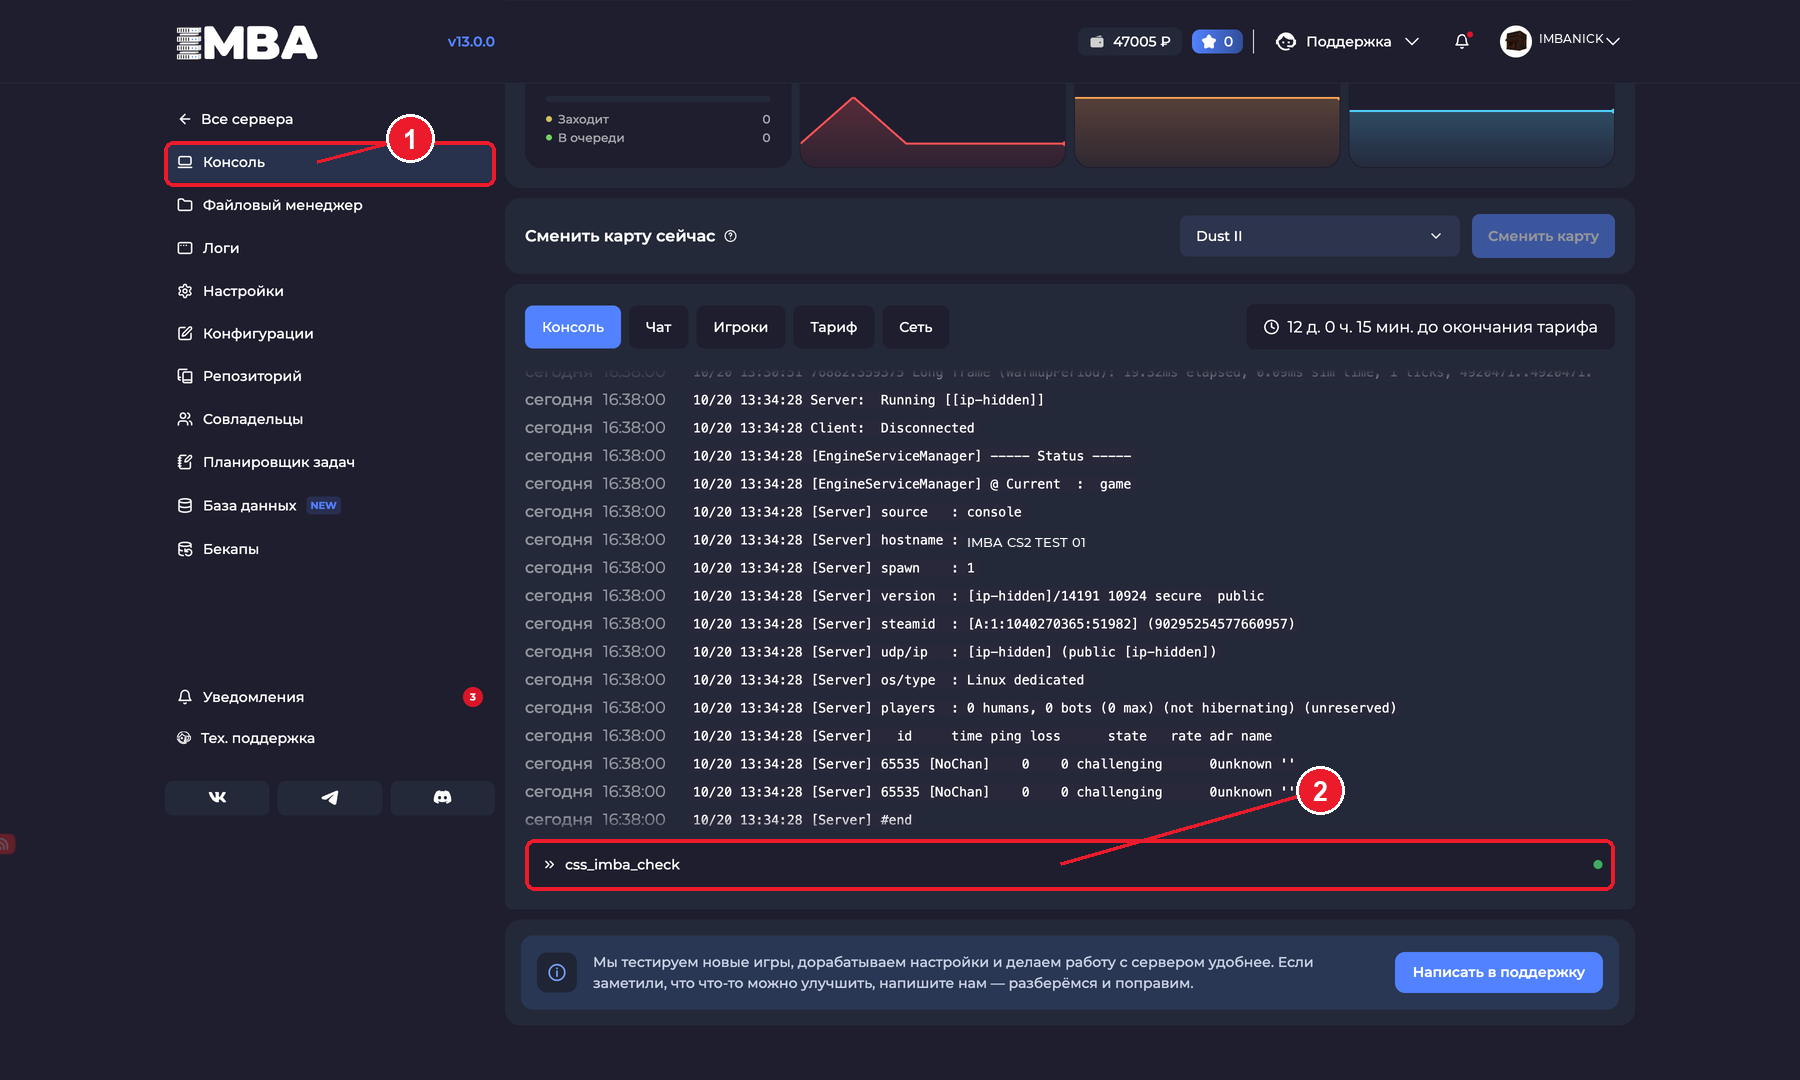The image size is (1800, 1080).
Task: Click the back arrow beside Все сервера
Action: tap(184, 119)
